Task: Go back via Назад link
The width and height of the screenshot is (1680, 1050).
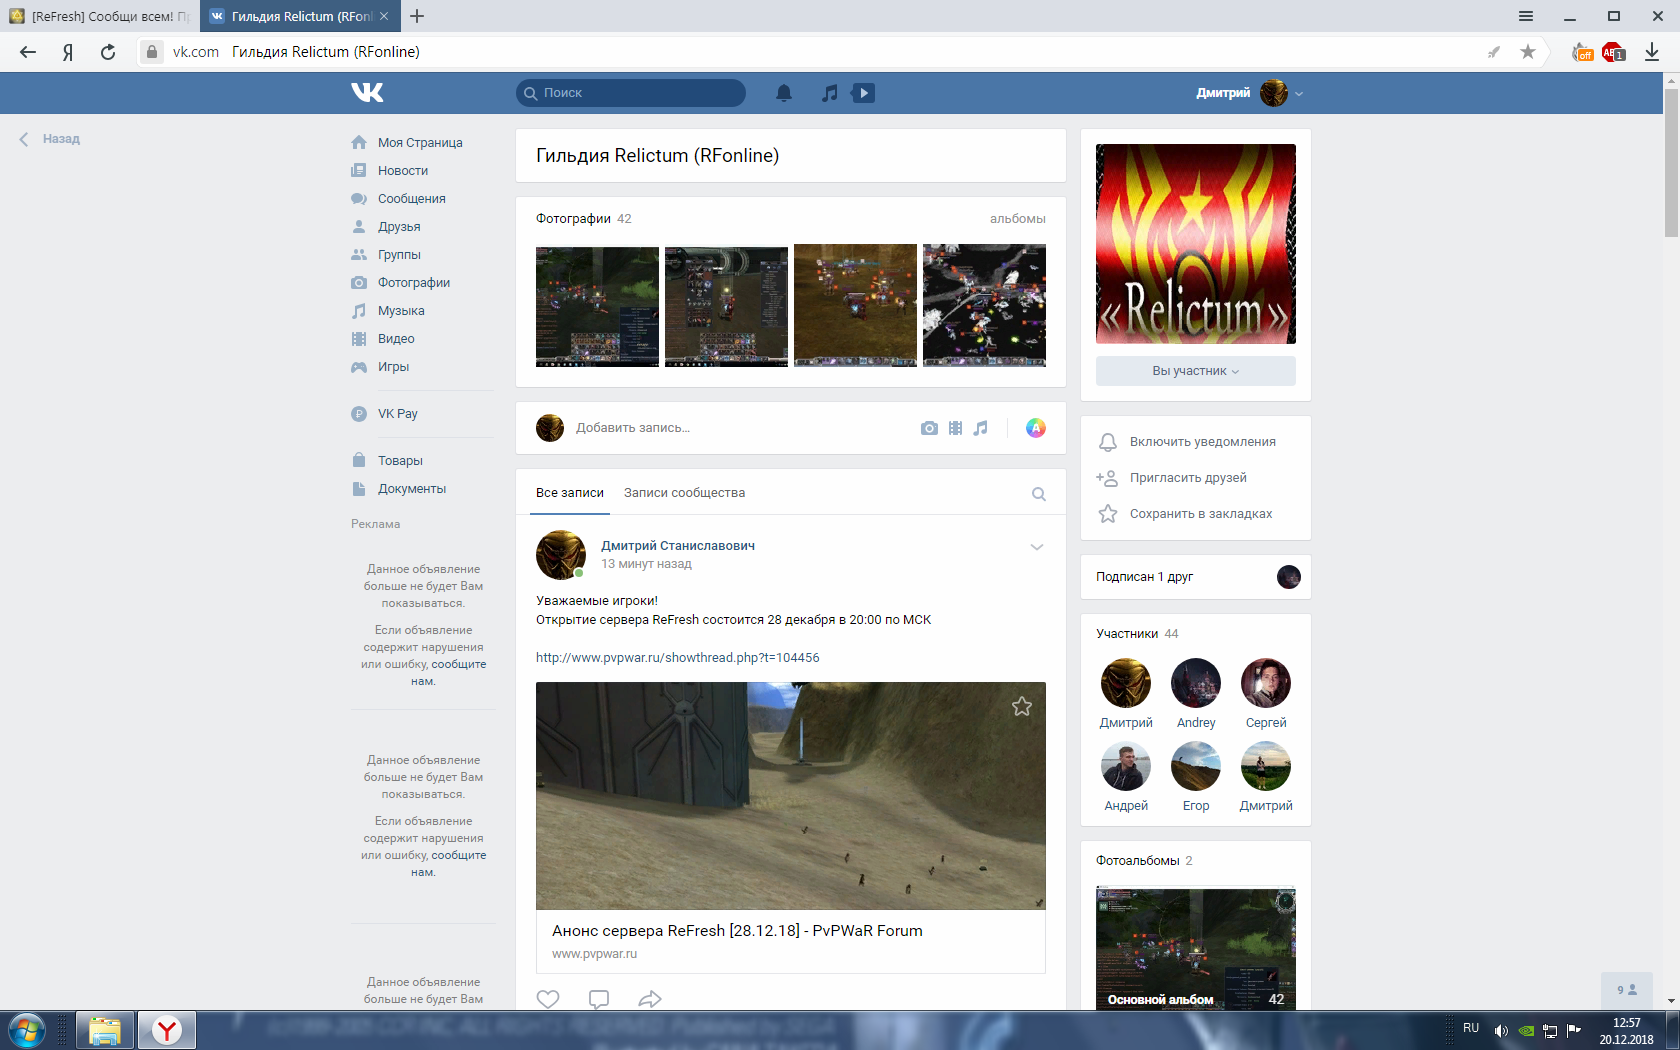Action: point(50,139)
